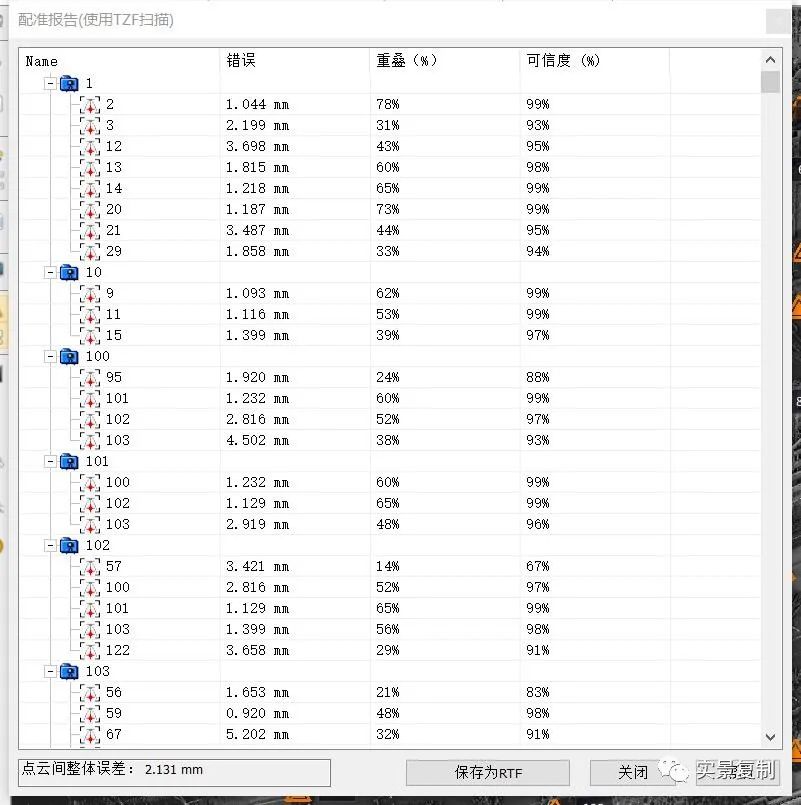Select error value 1.044 mm
The height and width of the screenshot is (805, 801).
click(x=257, y=105)
